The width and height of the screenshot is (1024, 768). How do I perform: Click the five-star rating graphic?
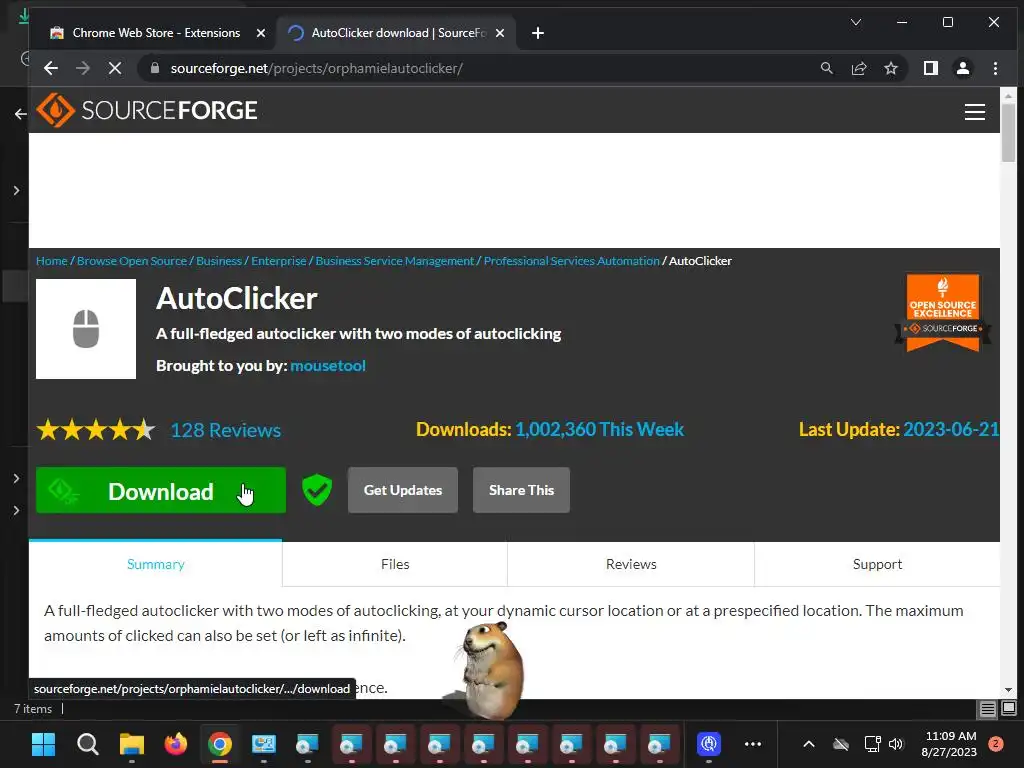click(95, 430)
